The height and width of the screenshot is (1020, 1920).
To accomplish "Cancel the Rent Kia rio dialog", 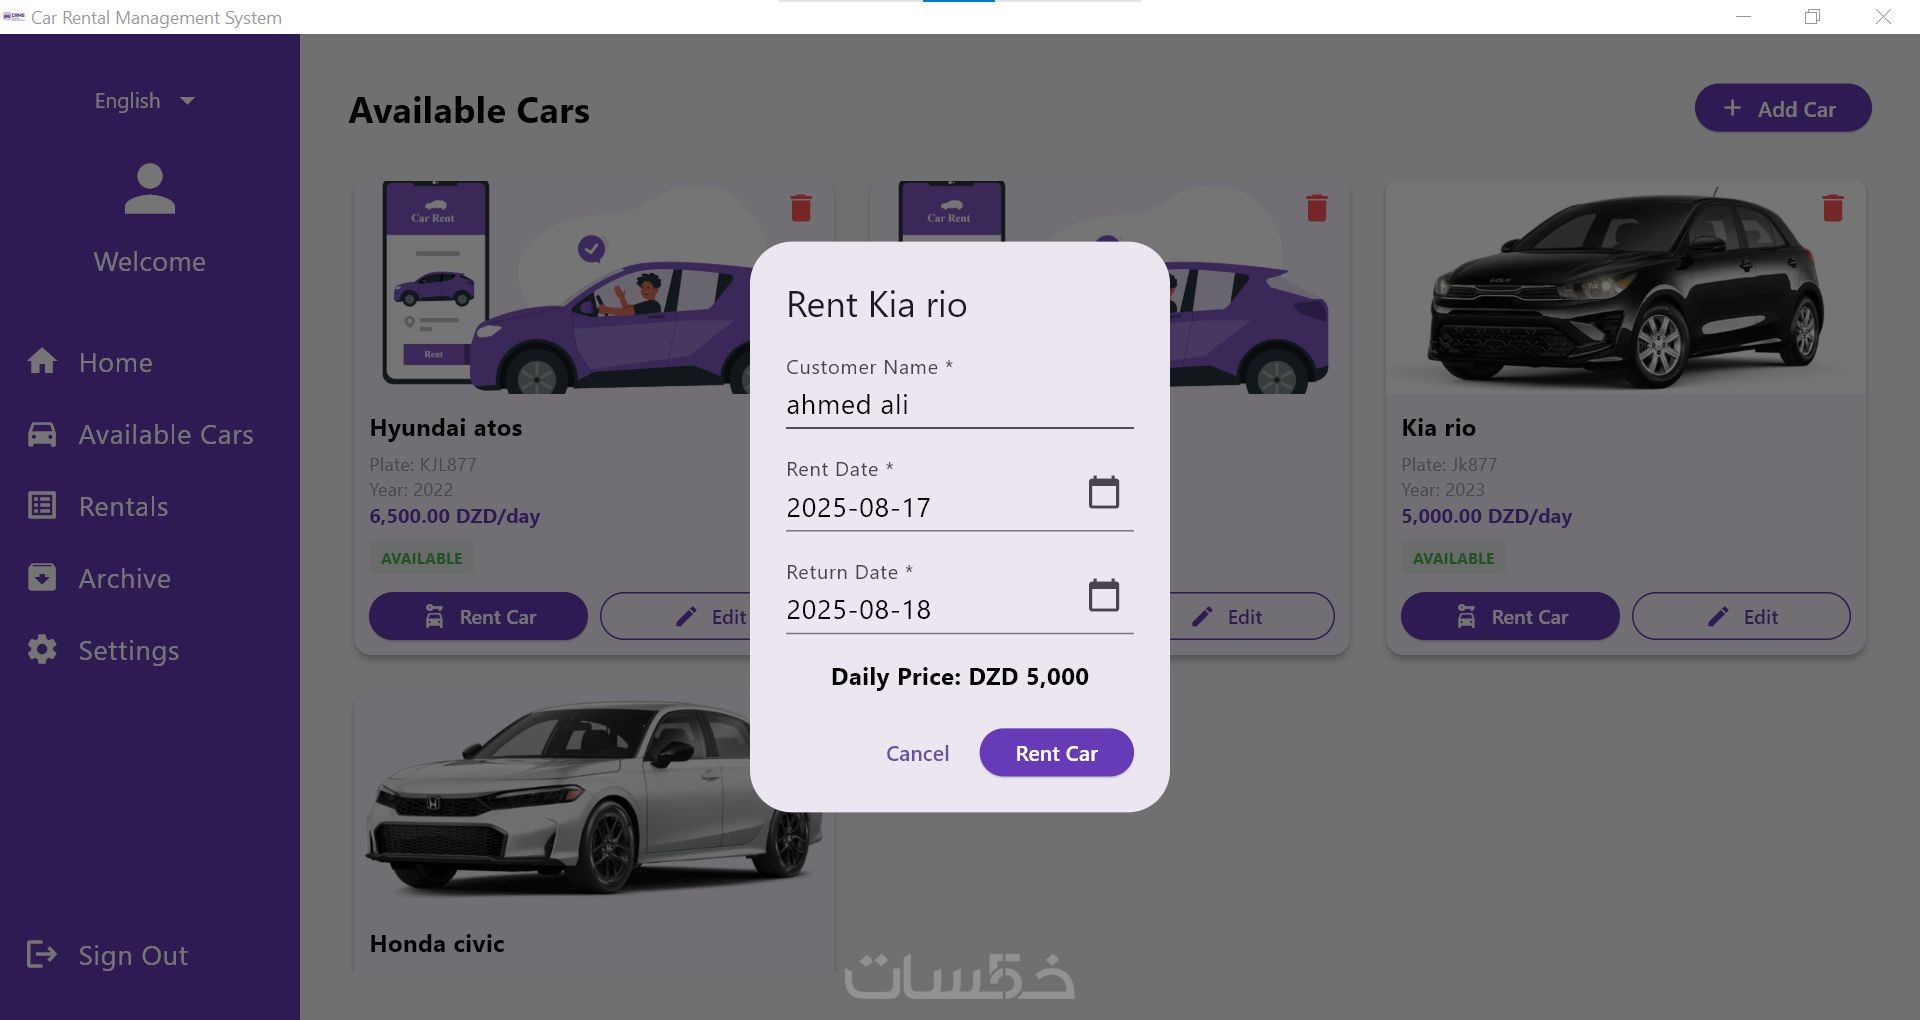I will 917,753.
